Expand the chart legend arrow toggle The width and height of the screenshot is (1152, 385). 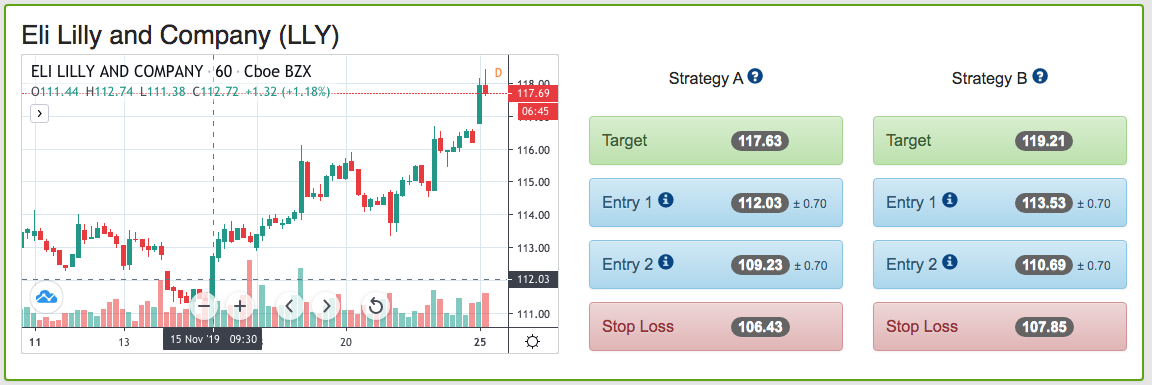point(40,113)
